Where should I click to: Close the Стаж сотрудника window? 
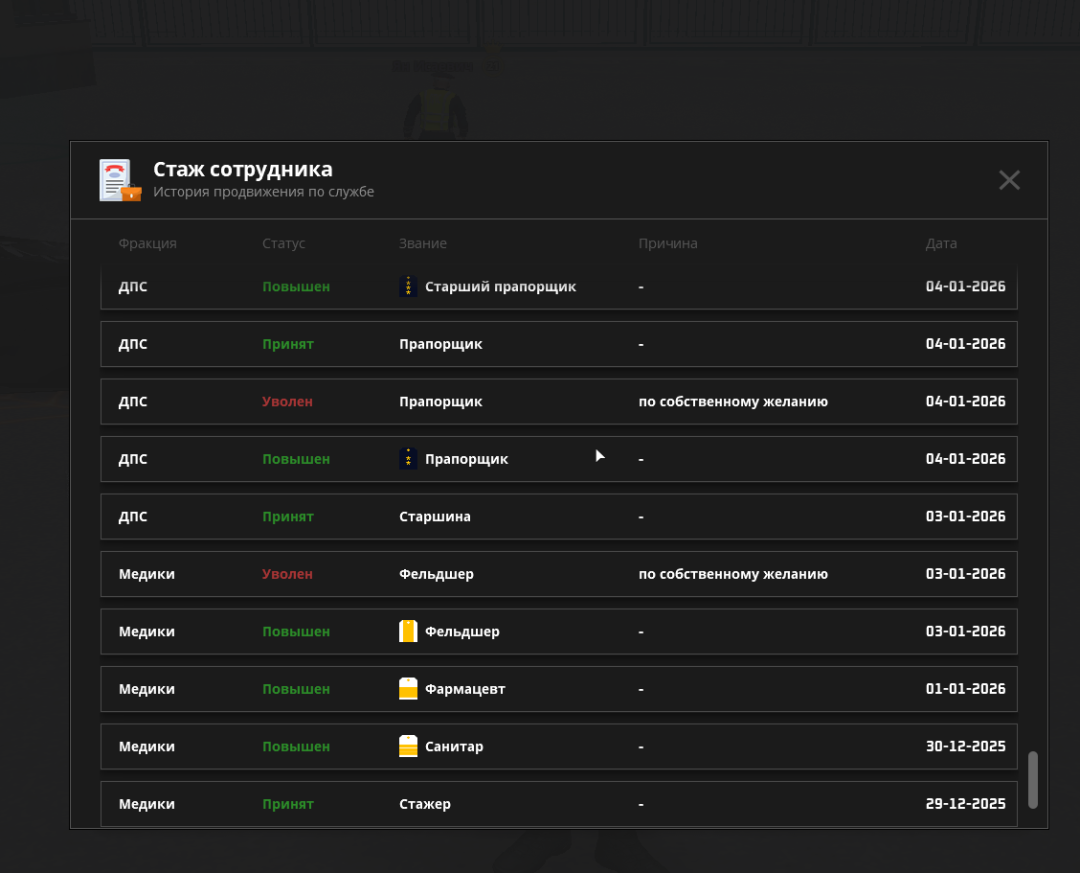(1009, 180)
